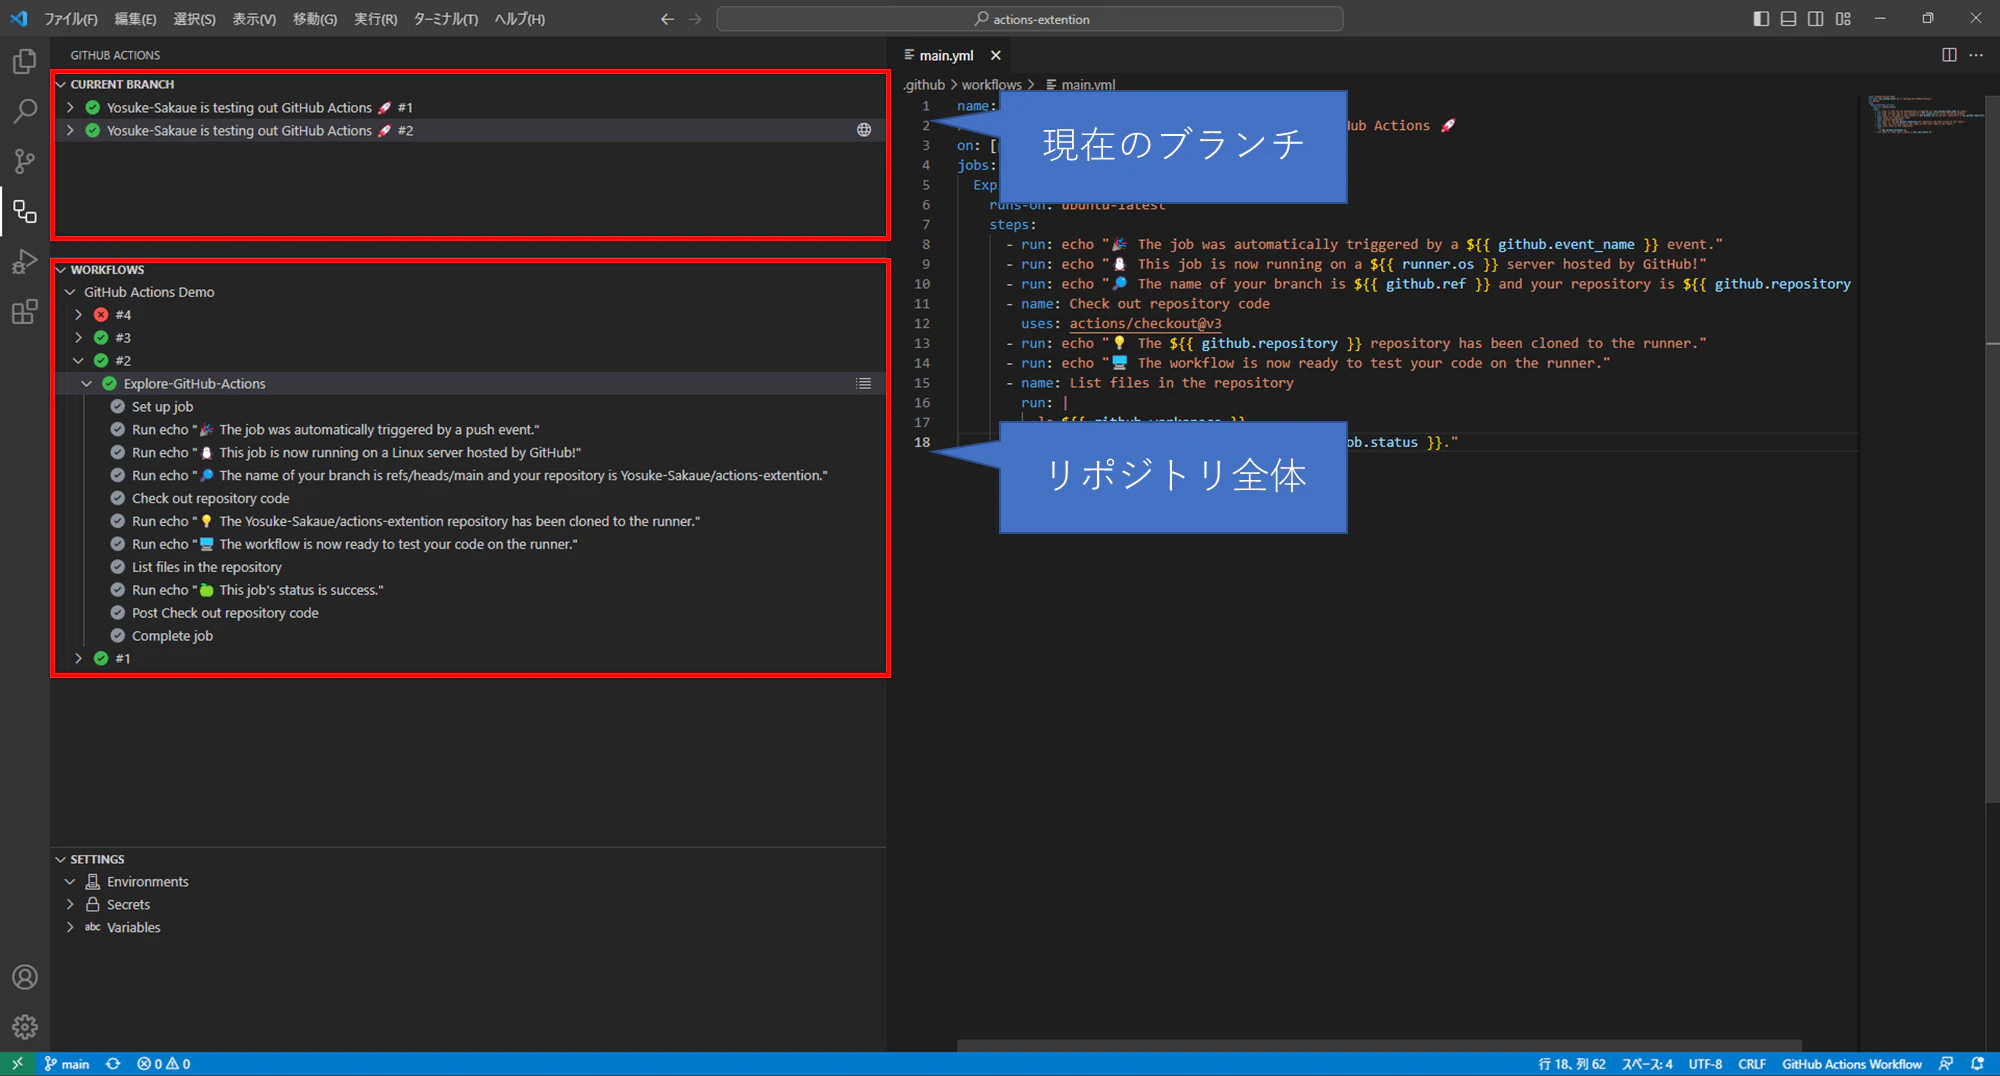Toggle the primary side bar
Screen dimensions: 2000x1076
[x=1761, y=19]
